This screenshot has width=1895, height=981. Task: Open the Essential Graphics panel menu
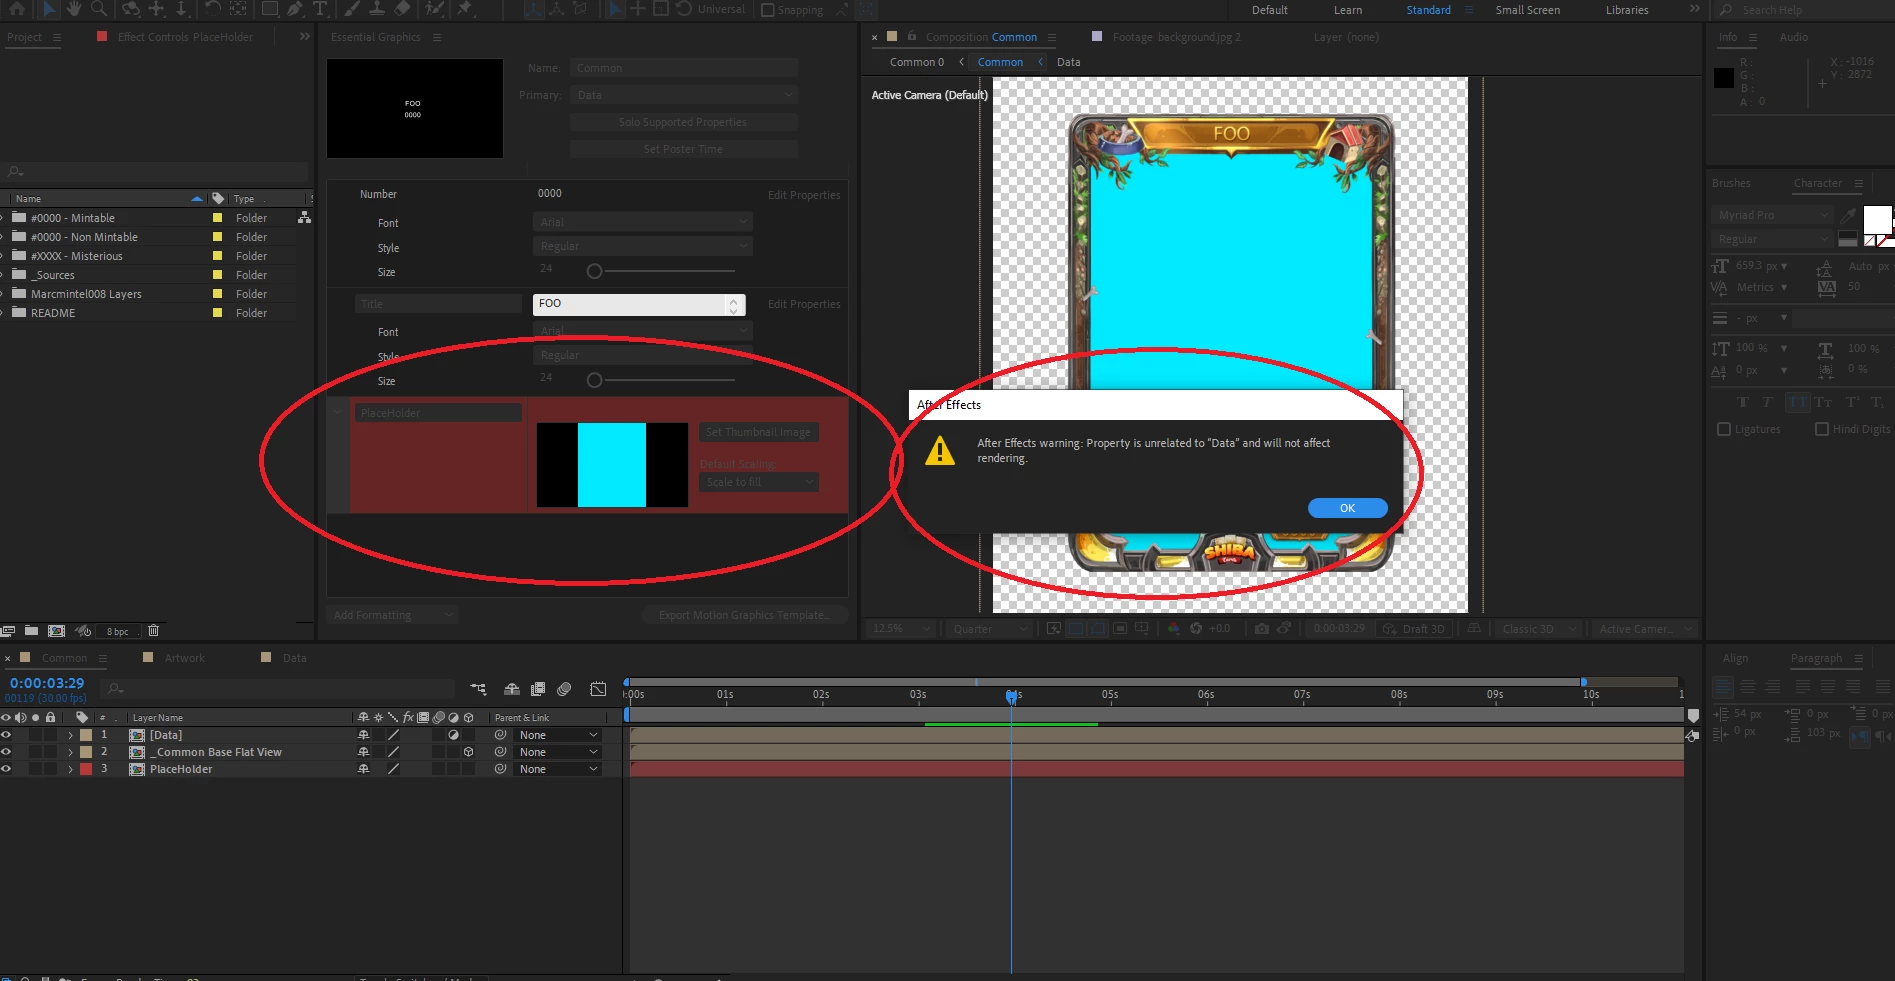437,37
